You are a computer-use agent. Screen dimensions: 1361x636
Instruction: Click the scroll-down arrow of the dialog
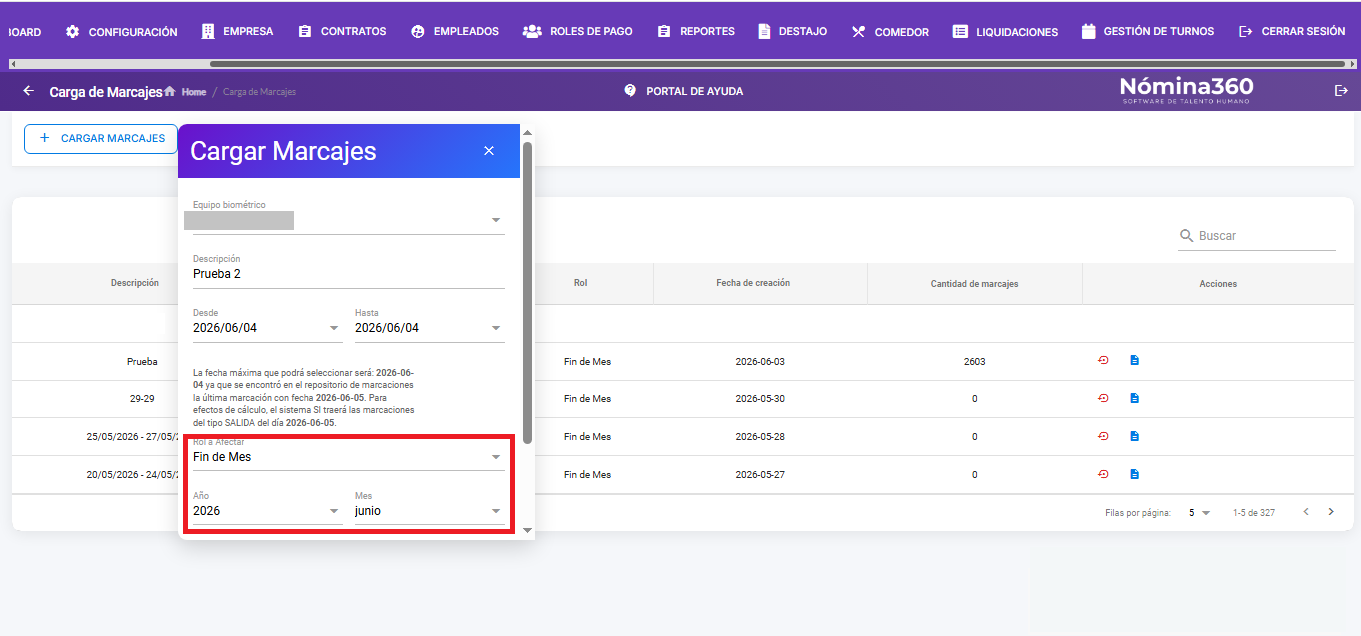tap(527, 531)
